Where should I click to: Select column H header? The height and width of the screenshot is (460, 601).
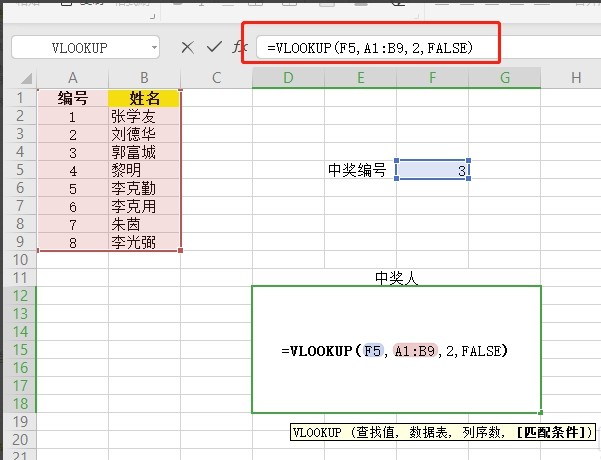tap(576, 78)
